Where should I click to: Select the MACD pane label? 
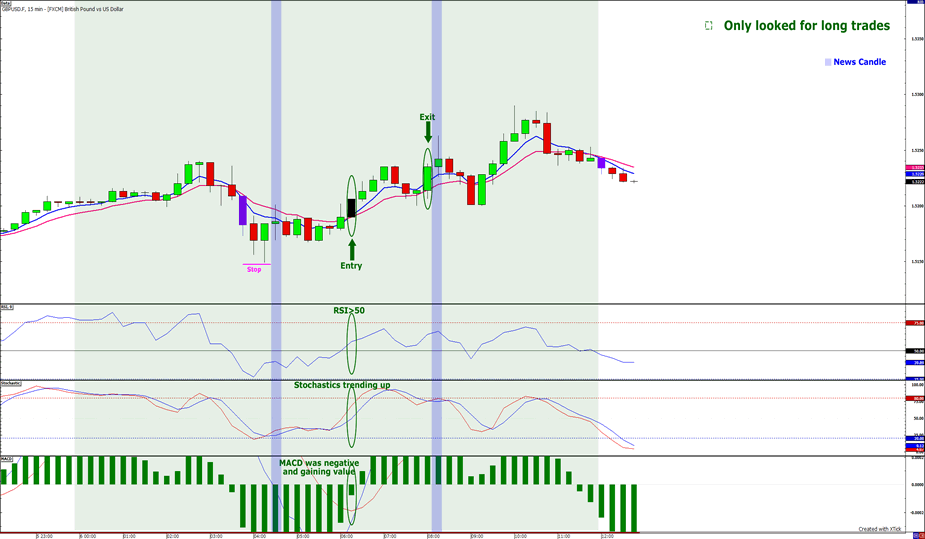pos(6,458)
